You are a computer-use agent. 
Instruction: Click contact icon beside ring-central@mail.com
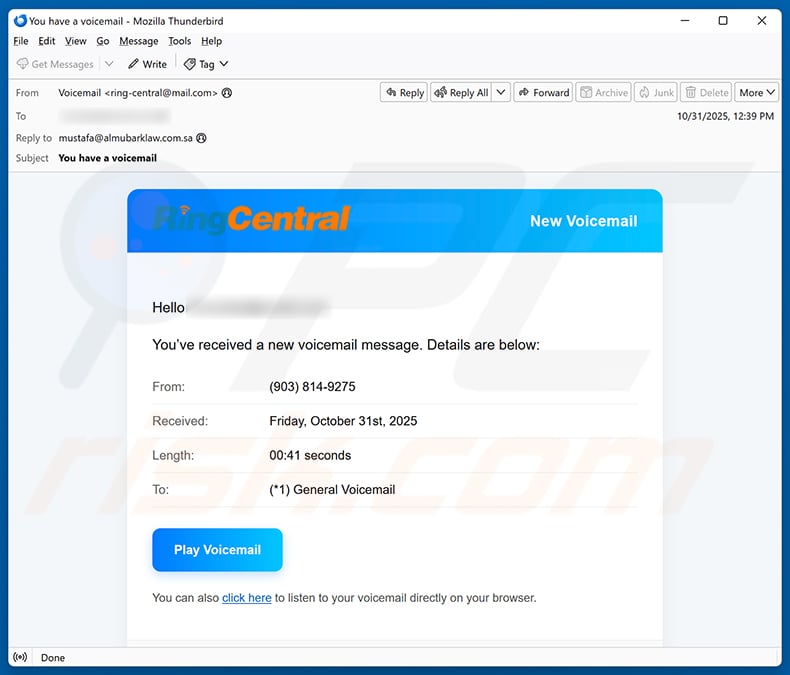pyautogui.click(x=227, y=93)
